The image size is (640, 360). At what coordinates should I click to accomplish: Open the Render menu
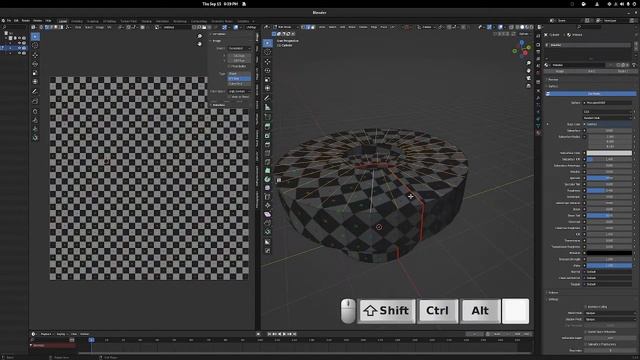26,21
